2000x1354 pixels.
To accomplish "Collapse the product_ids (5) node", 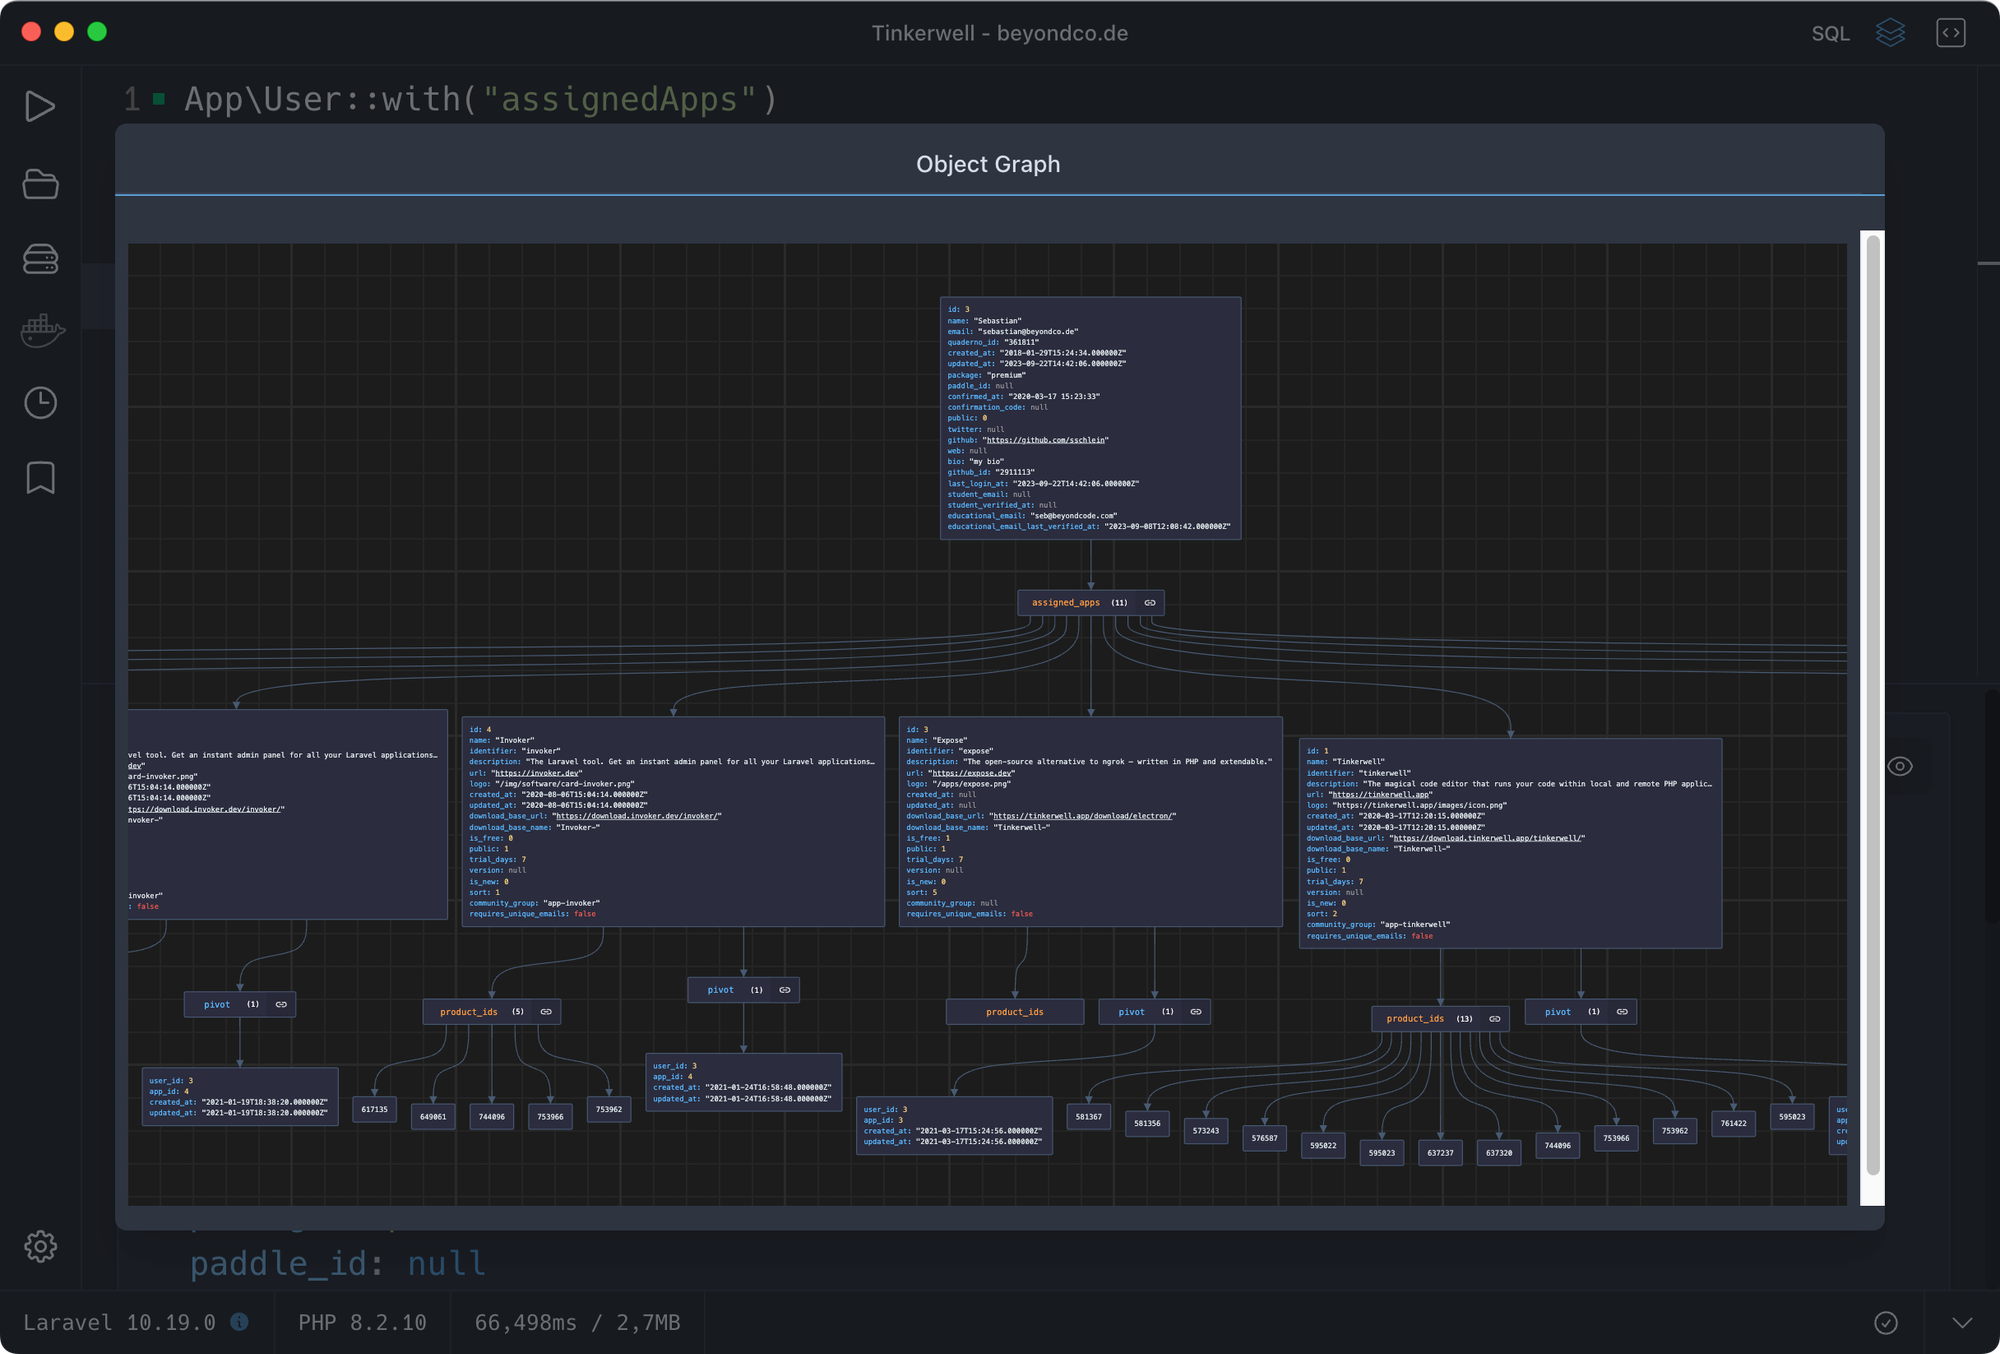I will pyautogui.click(x=491, y=1012).
